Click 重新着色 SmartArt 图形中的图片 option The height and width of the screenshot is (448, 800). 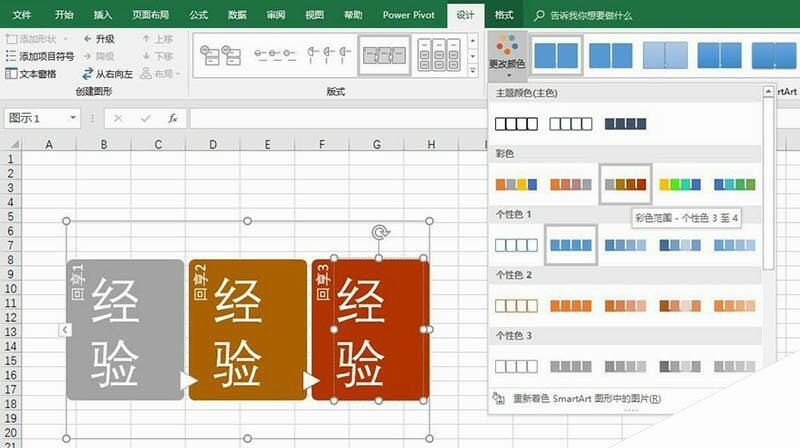(585, 398)
